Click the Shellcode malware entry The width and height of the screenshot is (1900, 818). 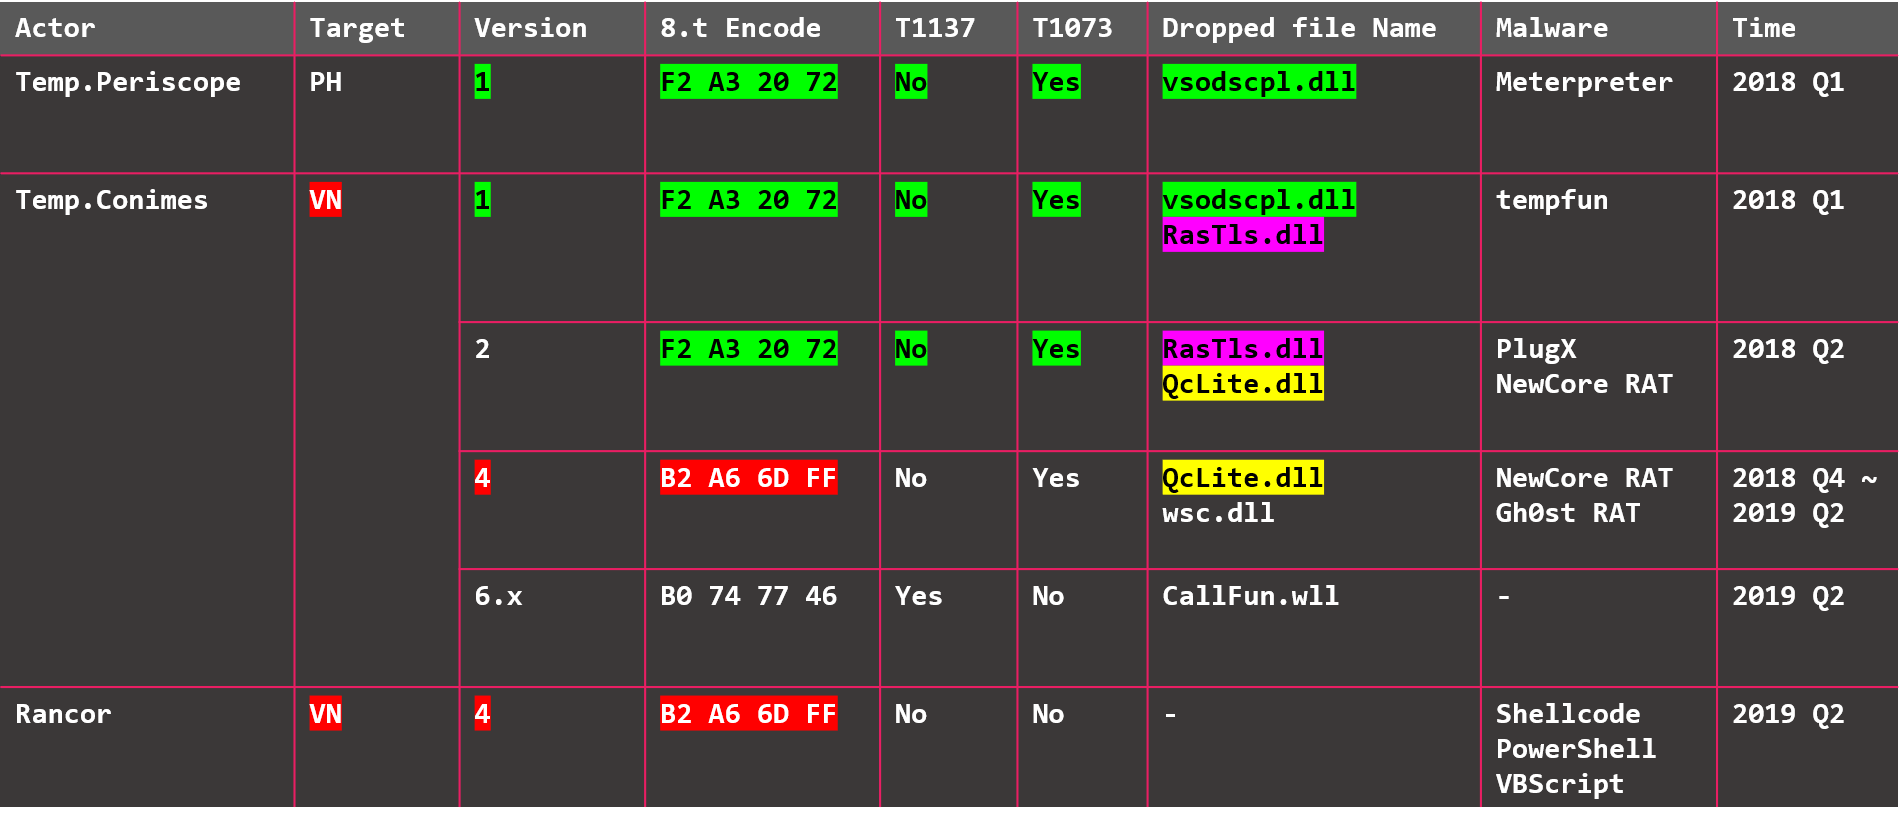pyautogui.click(x=1568, y=714)
